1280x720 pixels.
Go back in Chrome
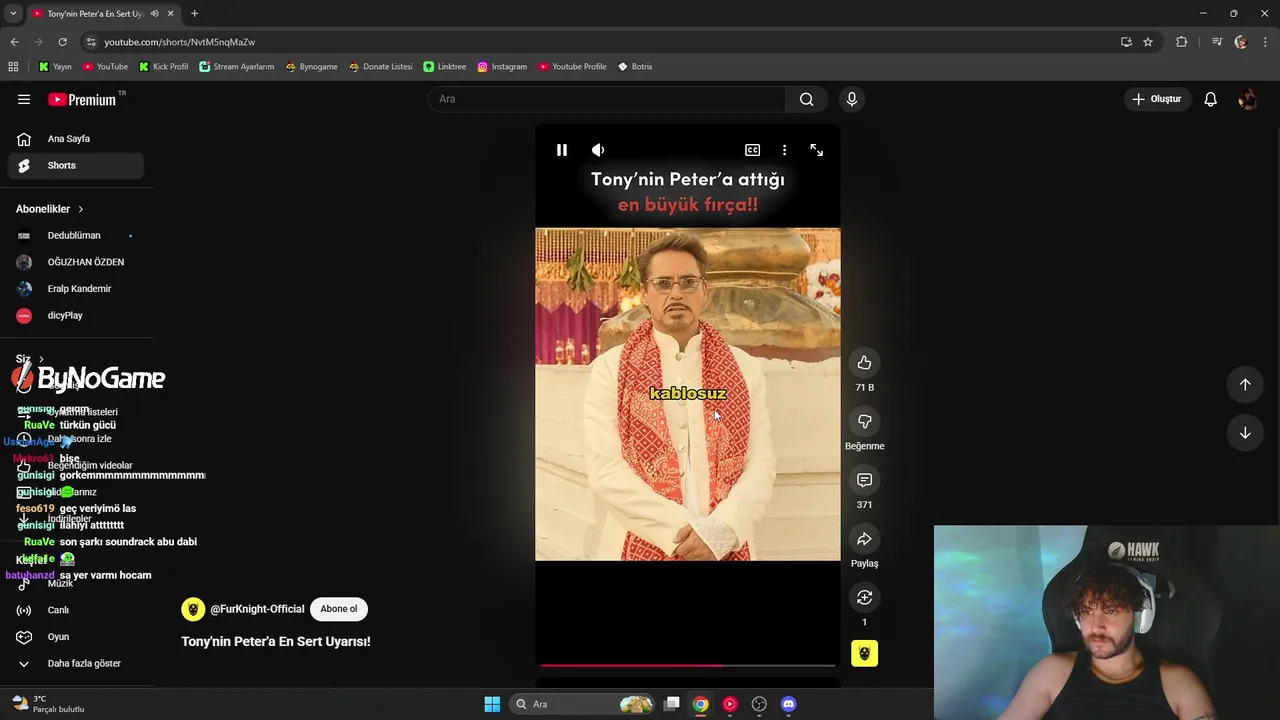click(14, 42)
